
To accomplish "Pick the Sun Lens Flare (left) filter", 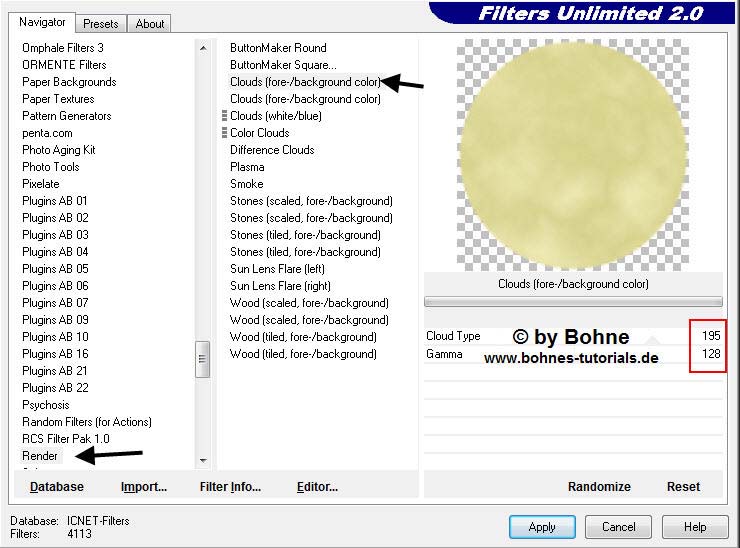I will (277, 269).
